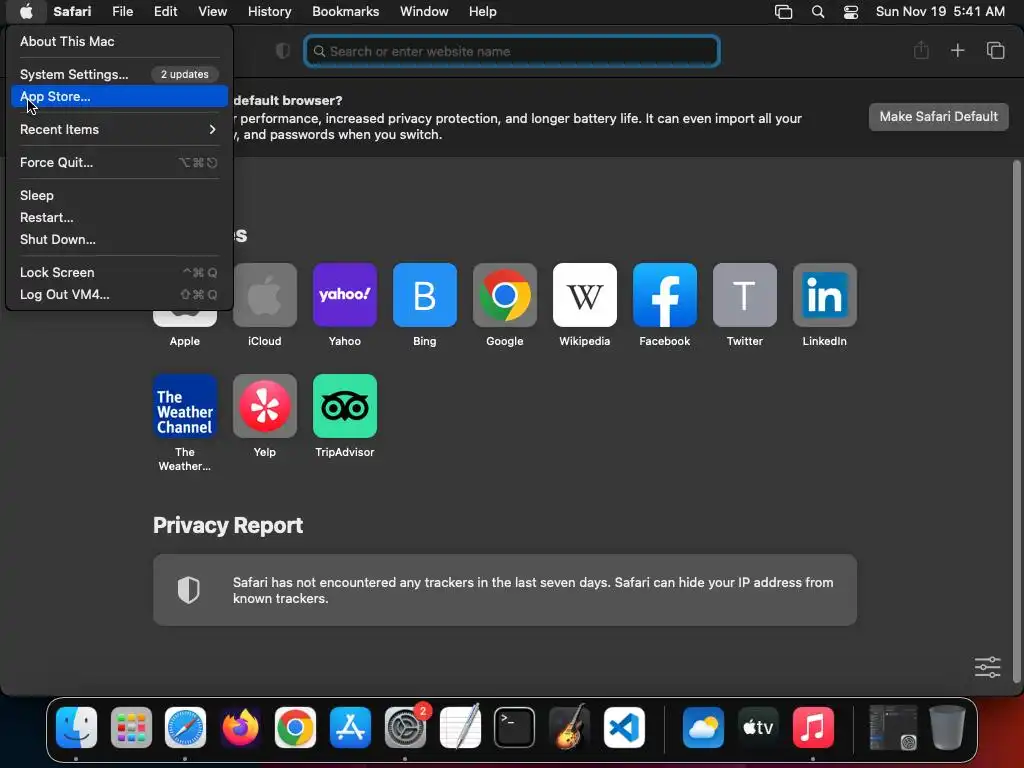Open the Trash in the Dock
The width and height of the screenshot is (1024, 768).
tap(947, 727)
